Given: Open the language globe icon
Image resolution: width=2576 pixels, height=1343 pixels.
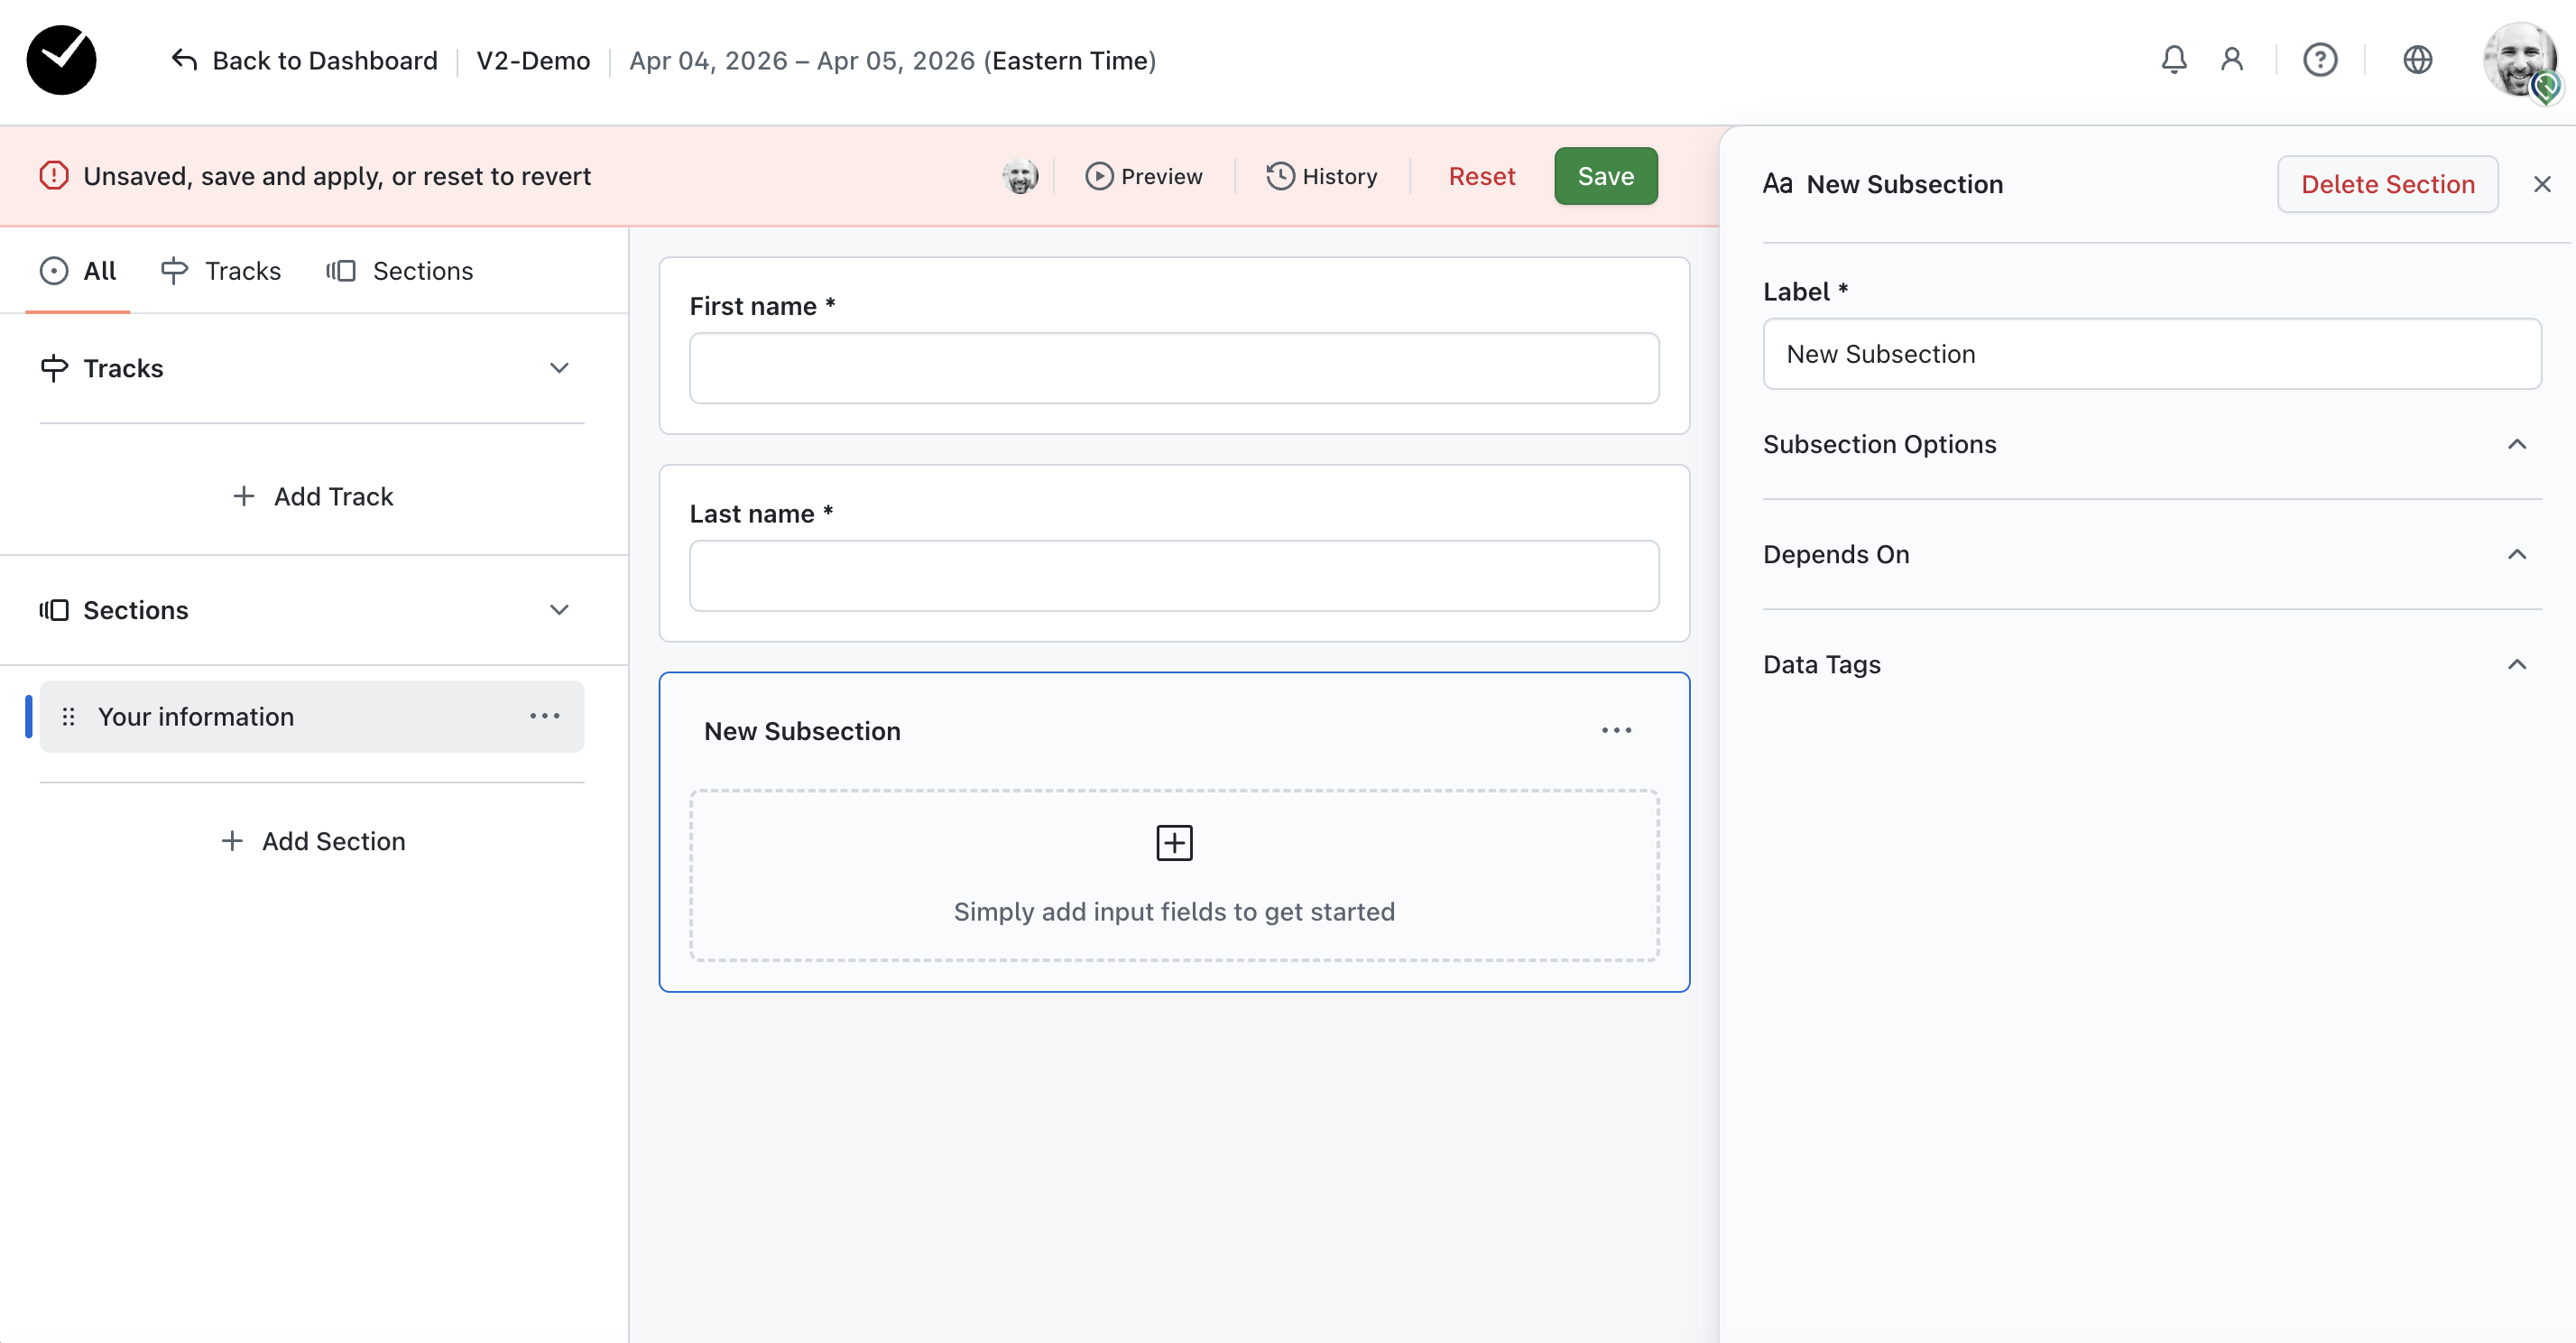Looking at the screenshot, I should pos(2417,60).
